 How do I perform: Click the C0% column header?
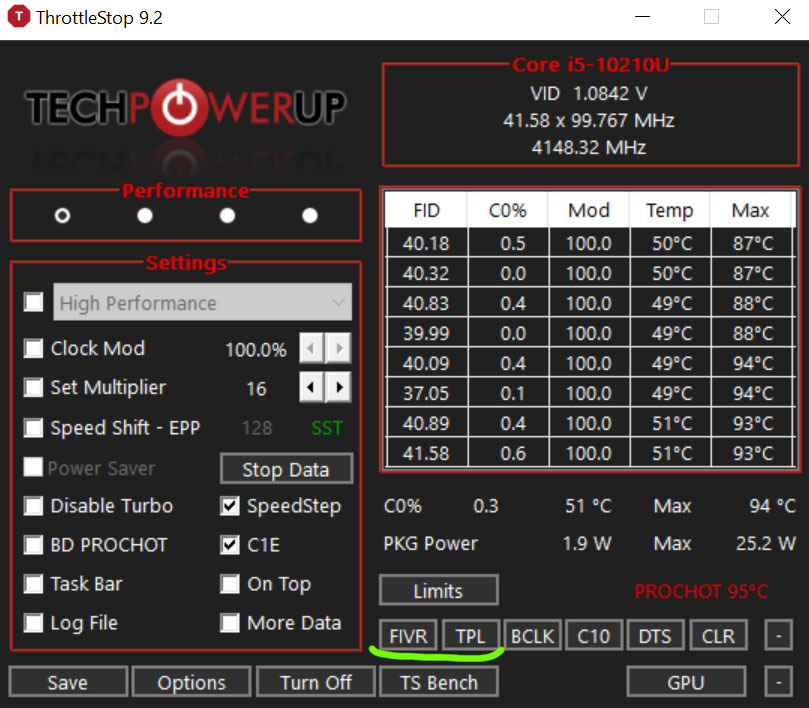click(x=508, y=210)
